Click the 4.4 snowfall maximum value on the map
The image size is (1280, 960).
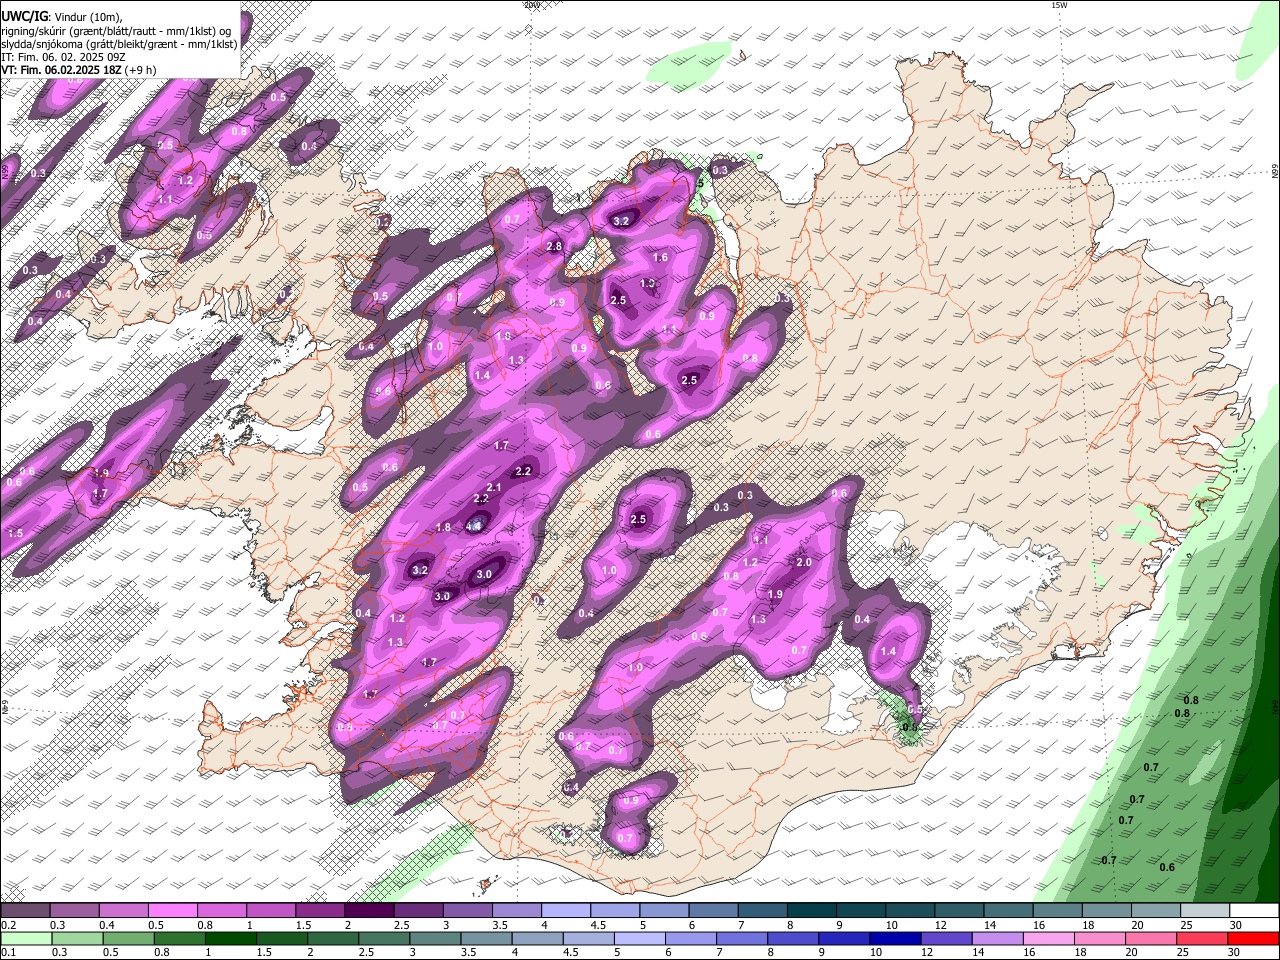475,525
